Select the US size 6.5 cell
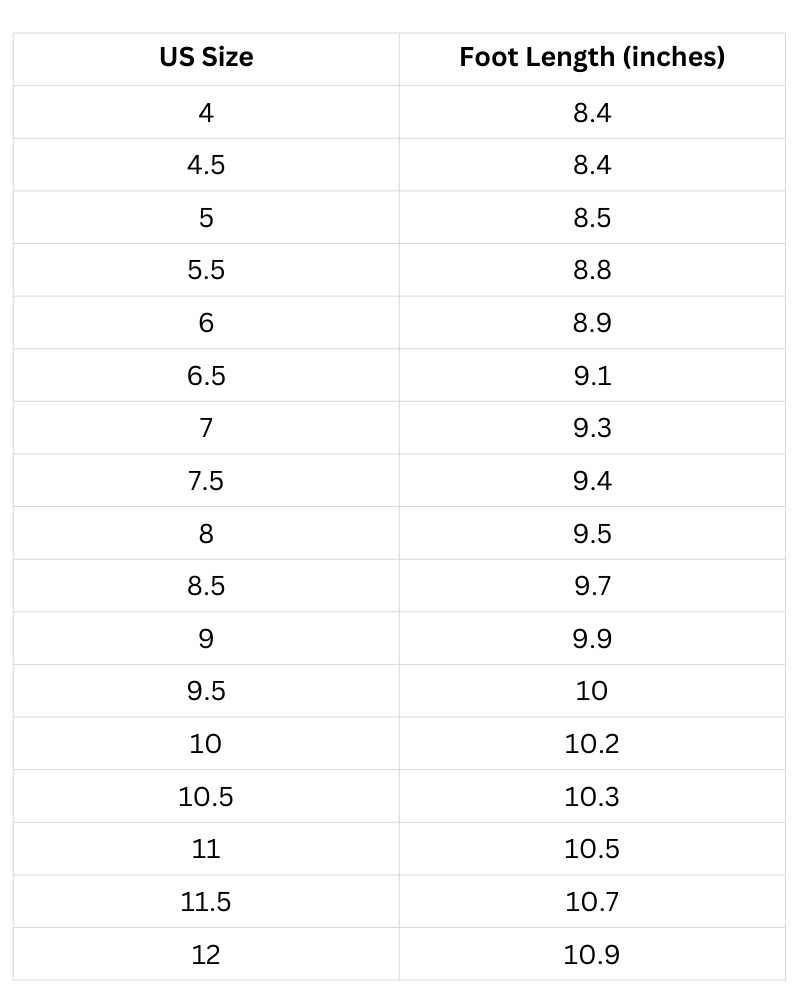Screen dimensions: 800x1000 pyautogui.click(x=206, y=375)
